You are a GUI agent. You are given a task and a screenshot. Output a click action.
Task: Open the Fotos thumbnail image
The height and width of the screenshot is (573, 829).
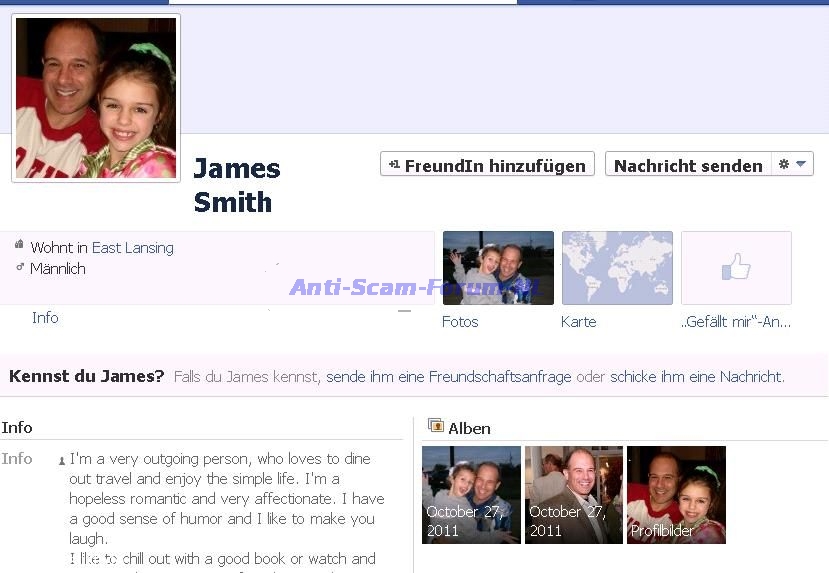click(x=498, y=268)
